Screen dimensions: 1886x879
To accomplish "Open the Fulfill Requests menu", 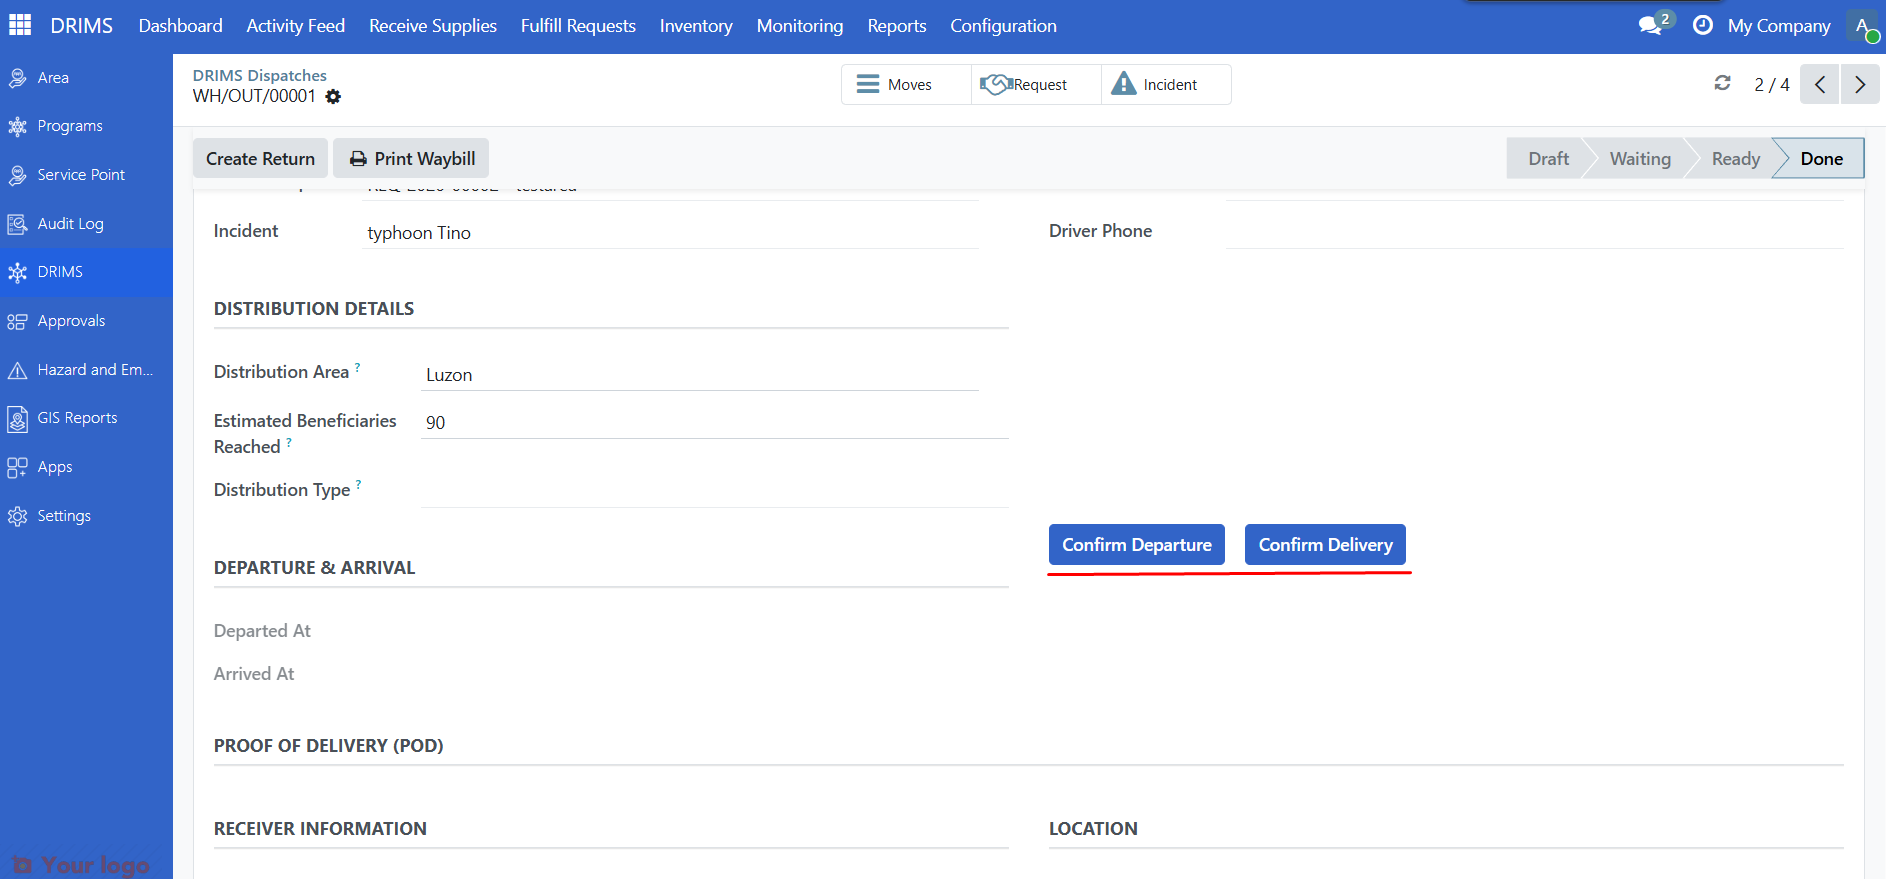I will [x=578, y=26].
